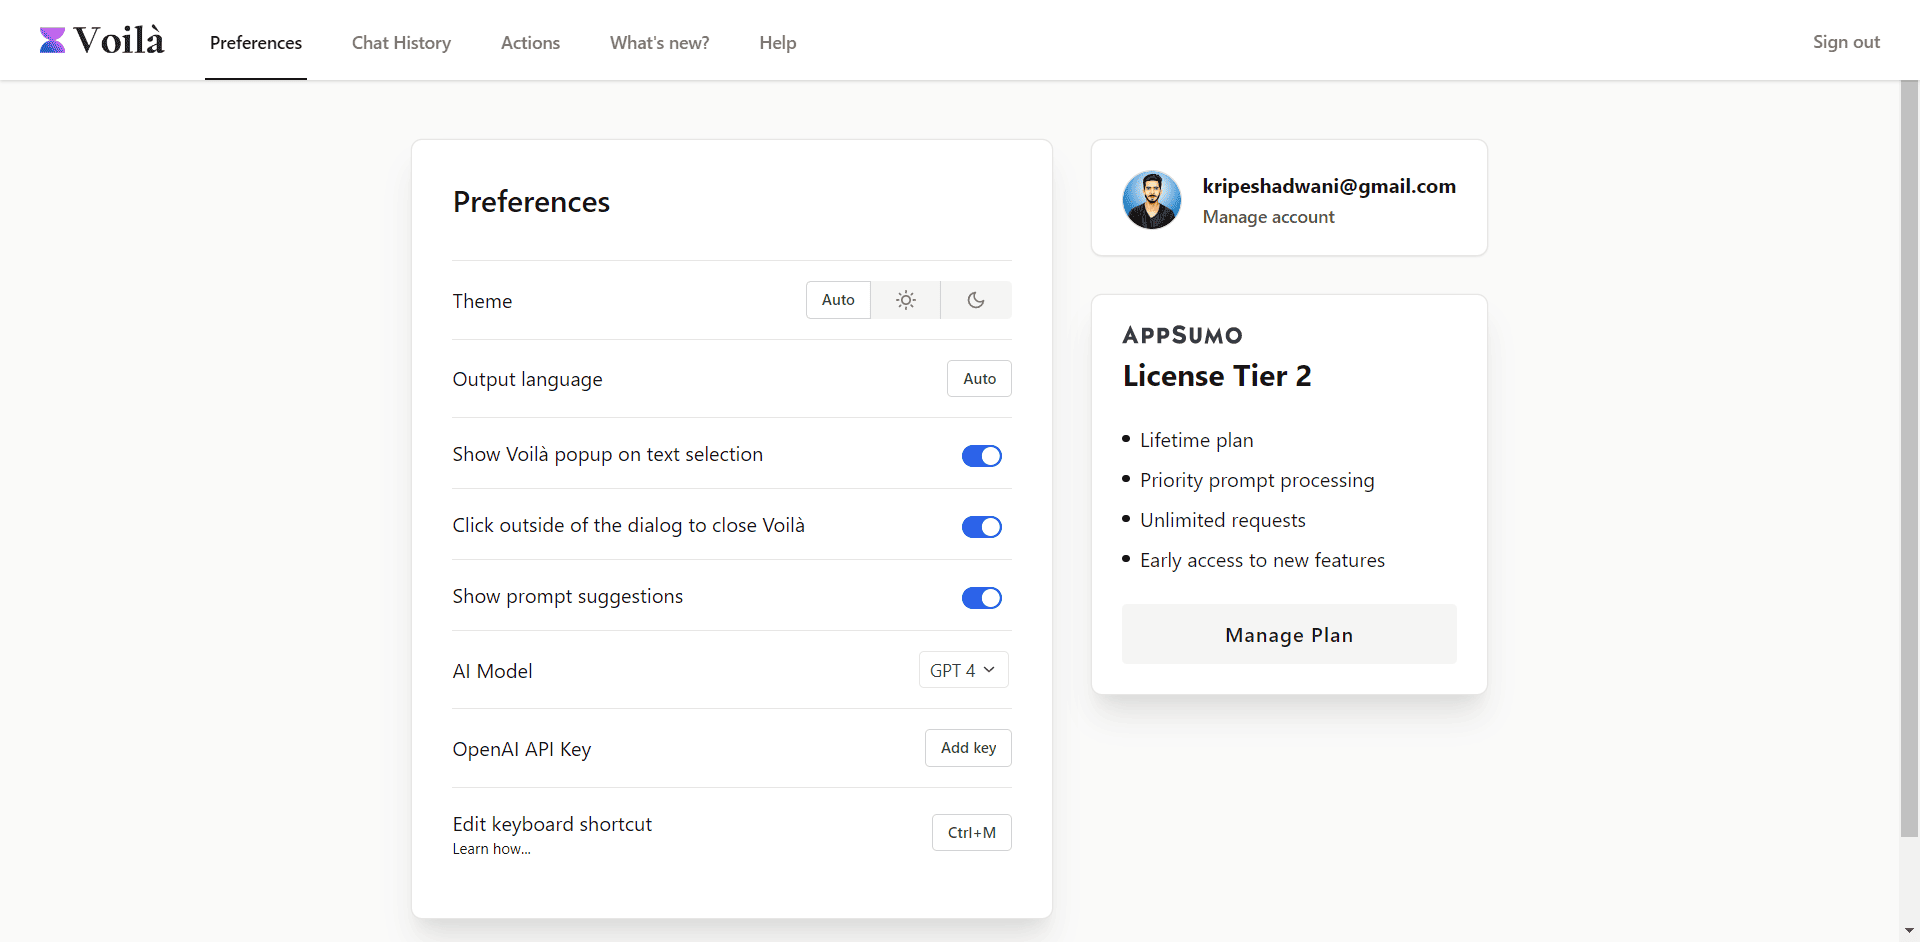This screenshot has height=942, width=1920.
Task: Click the Manage account link
Action: tap(1268, 217)
